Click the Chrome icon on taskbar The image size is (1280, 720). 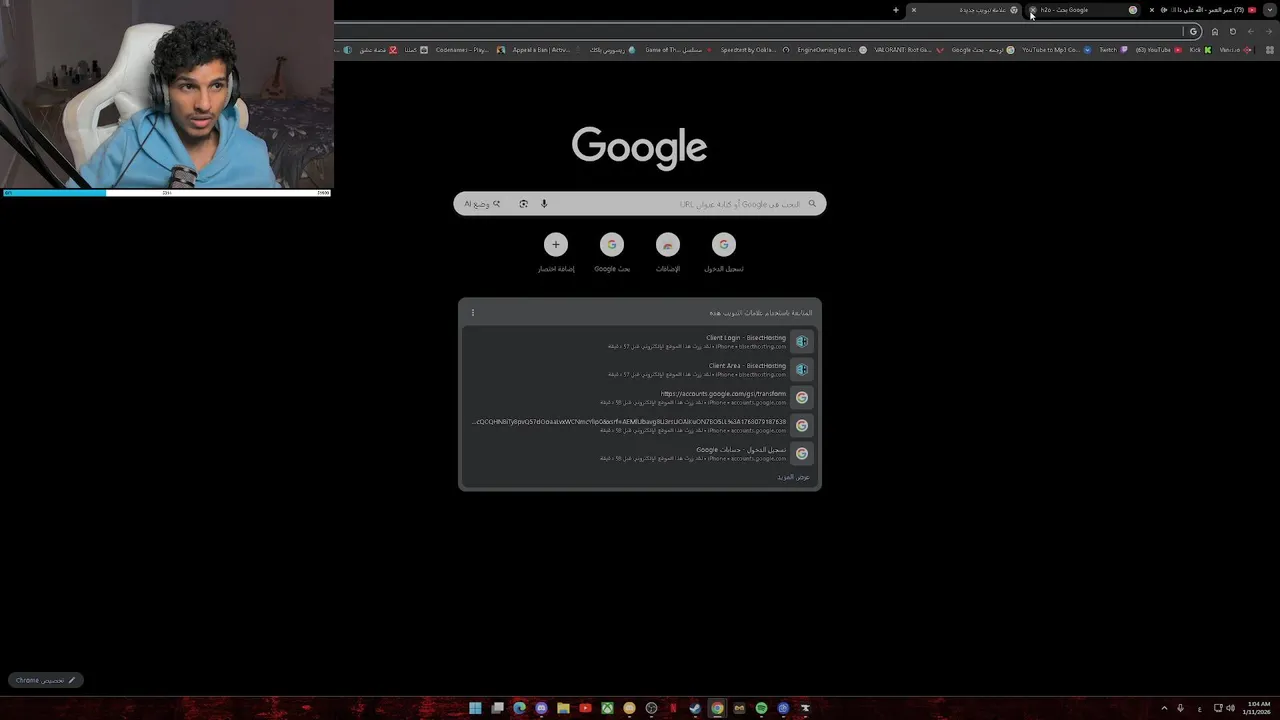point(717,708)
